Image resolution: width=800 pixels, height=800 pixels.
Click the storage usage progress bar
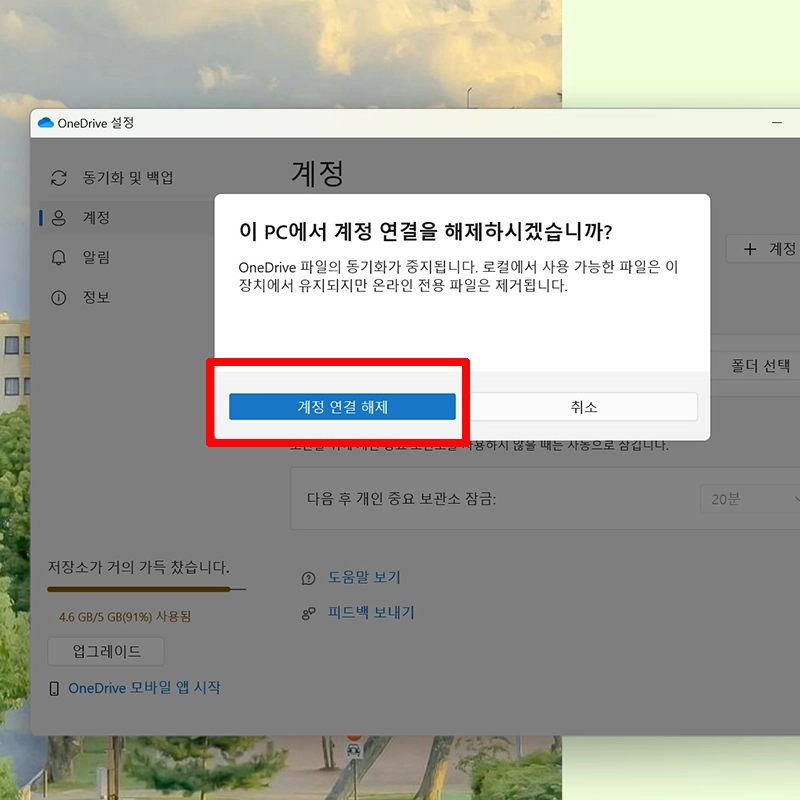[x=146, y=589]
